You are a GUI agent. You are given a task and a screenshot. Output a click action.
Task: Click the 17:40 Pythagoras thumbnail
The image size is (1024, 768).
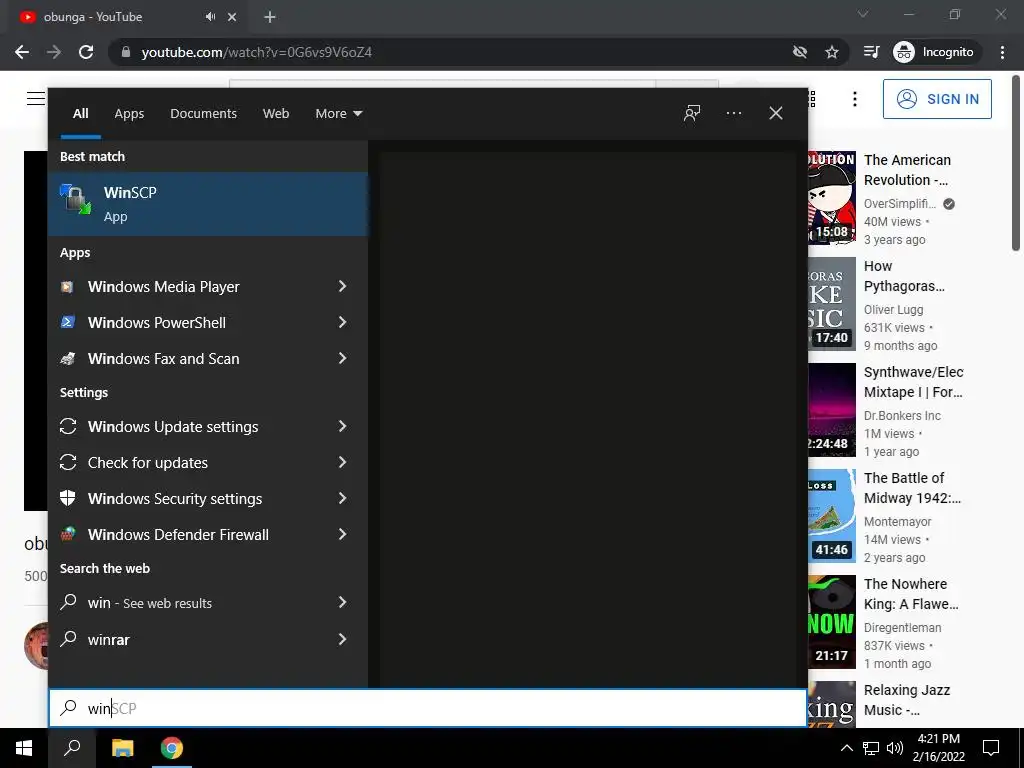coord(831,304)
